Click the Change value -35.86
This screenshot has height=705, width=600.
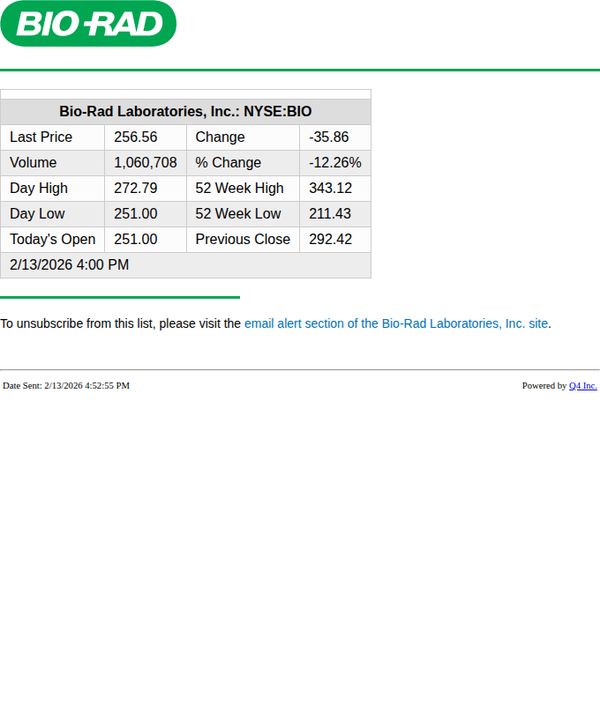[x=329, y=137]
